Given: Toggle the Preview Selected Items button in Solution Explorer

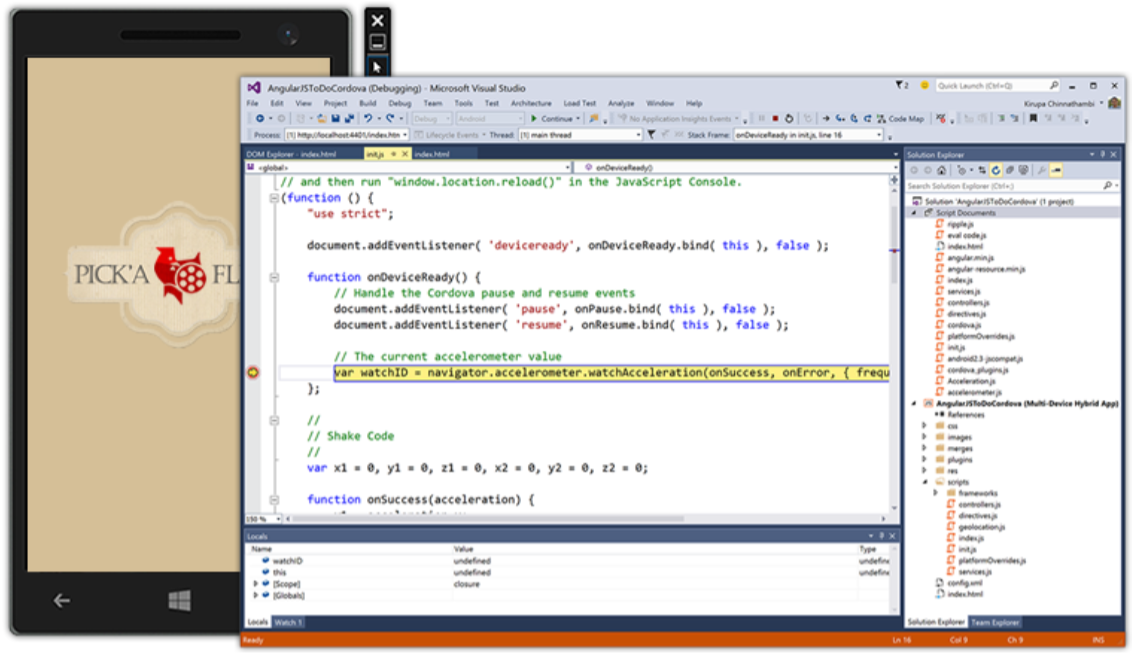Looking at the screenshot, I should (1057, 170).
